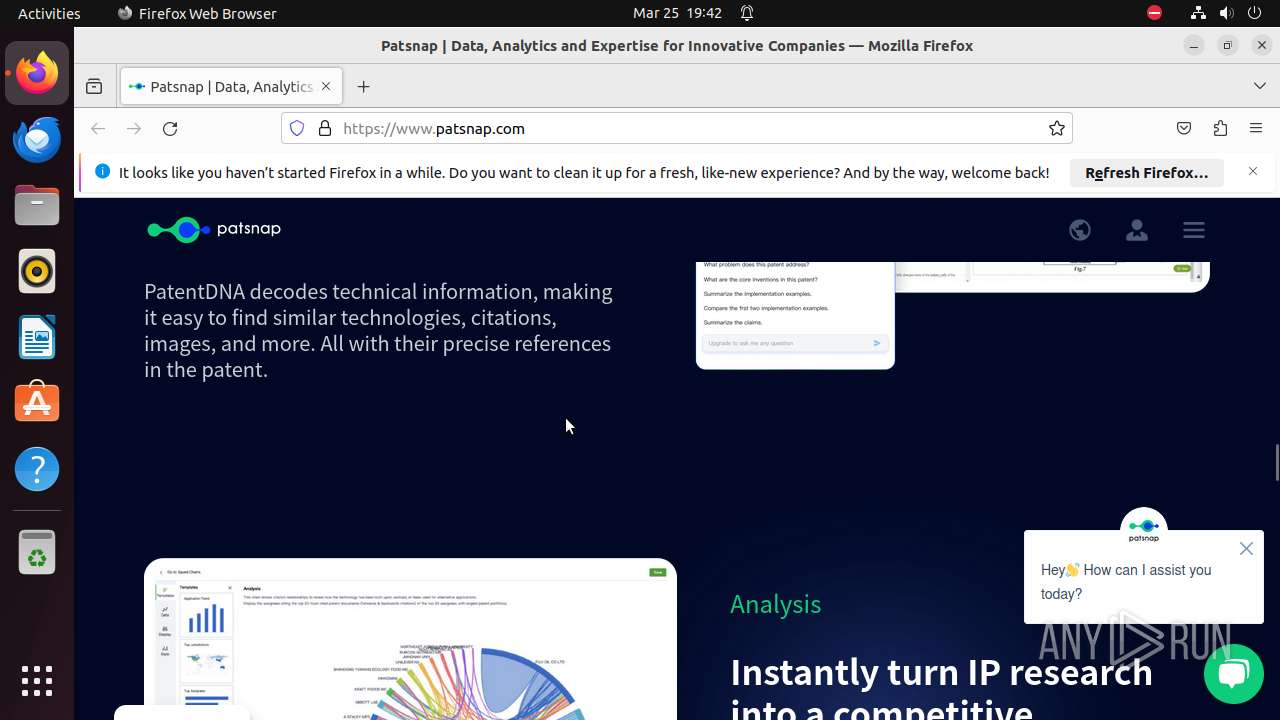Open the system status menu via the volume icon

click(1226, 13)
